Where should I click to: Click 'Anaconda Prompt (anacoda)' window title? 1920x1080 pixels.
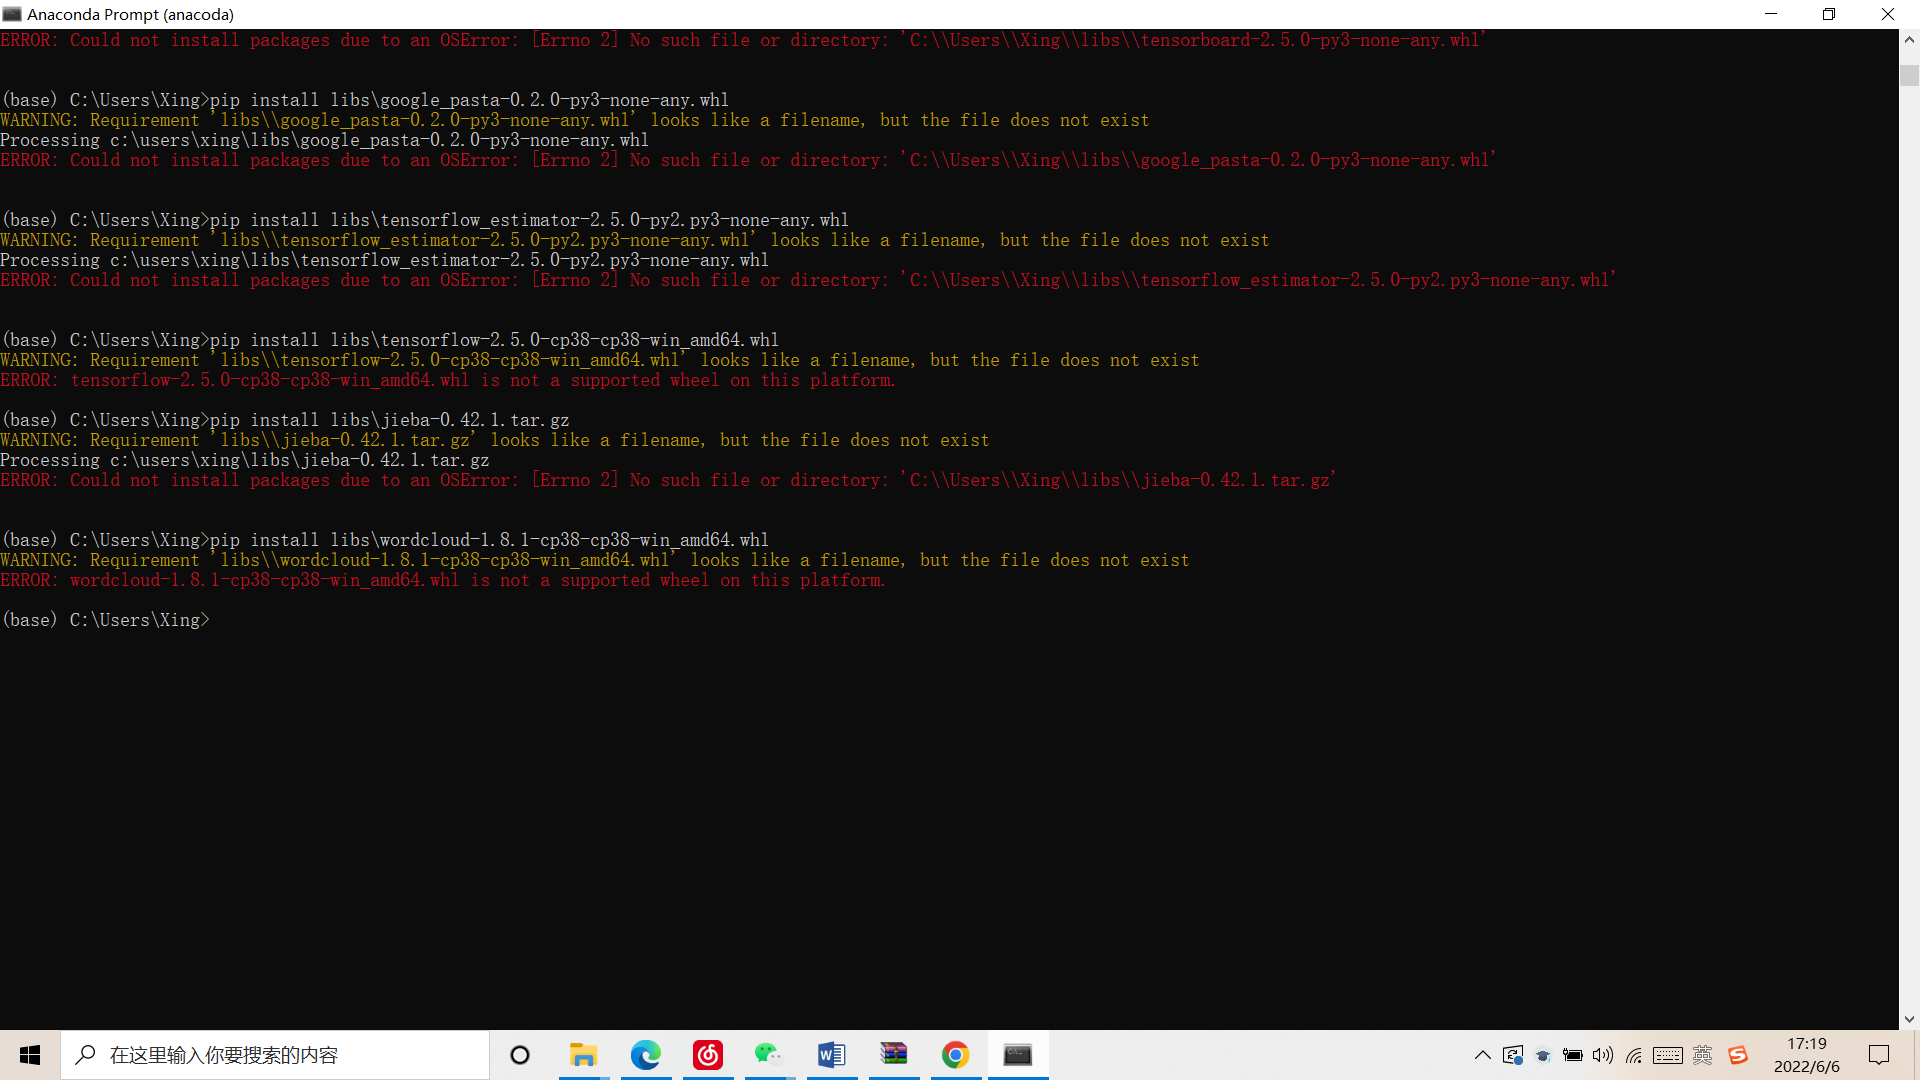click(131, 14)
